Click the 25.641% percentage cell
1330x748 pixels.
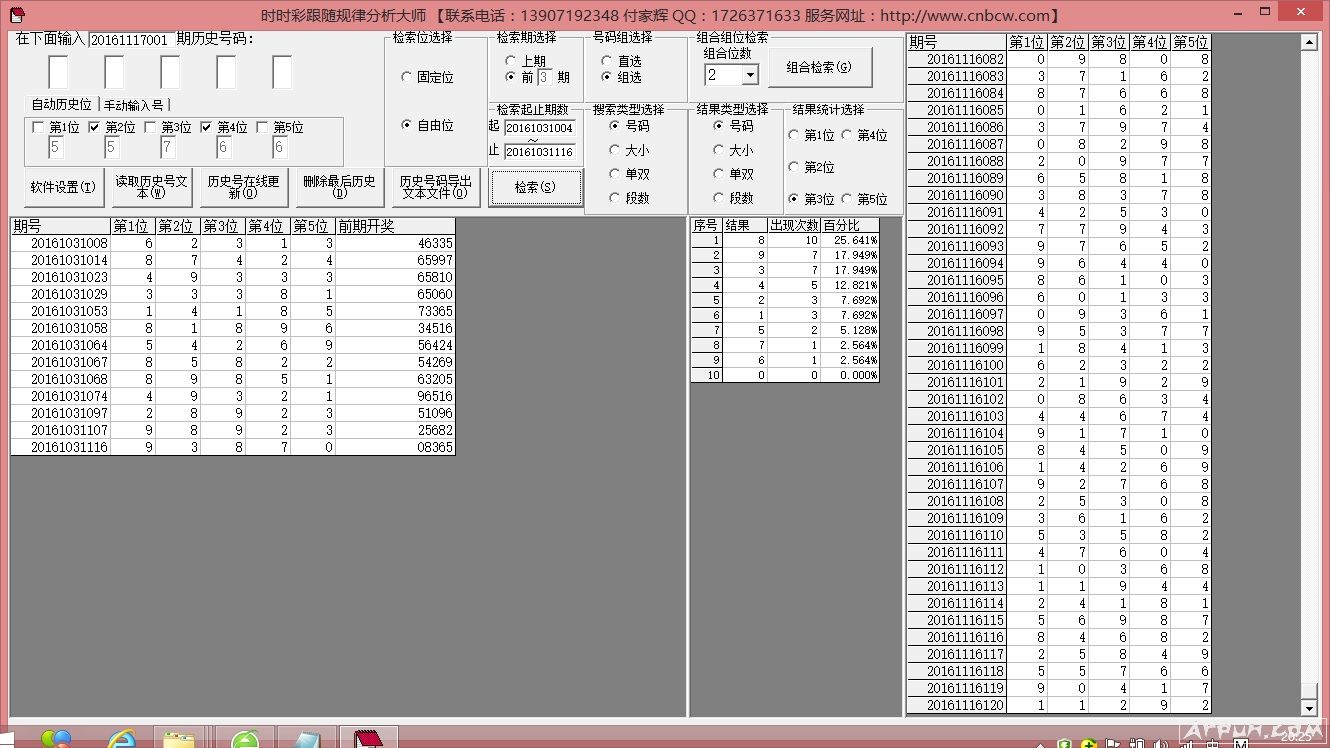click(x=850, y=240)
